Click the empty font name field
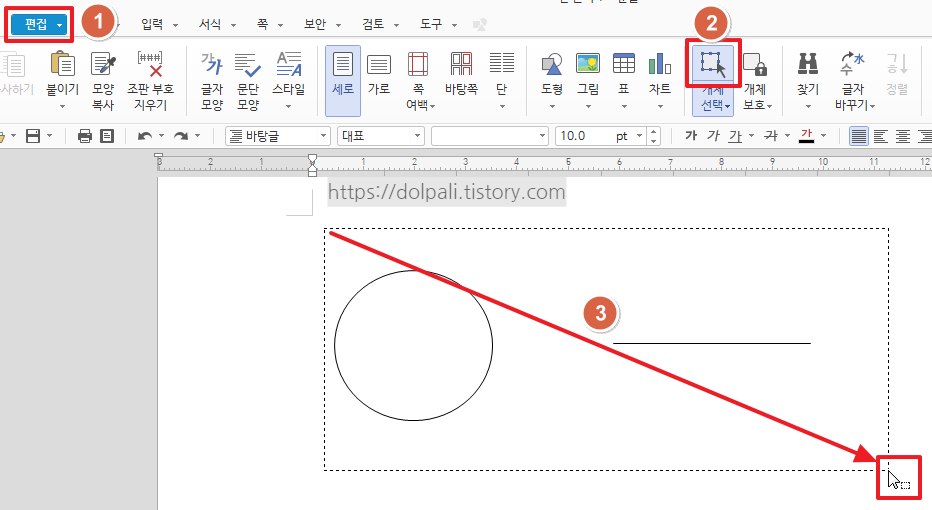The height and width of the screenshot is (510, 932). pyautogui.click(x=489, y=136)
